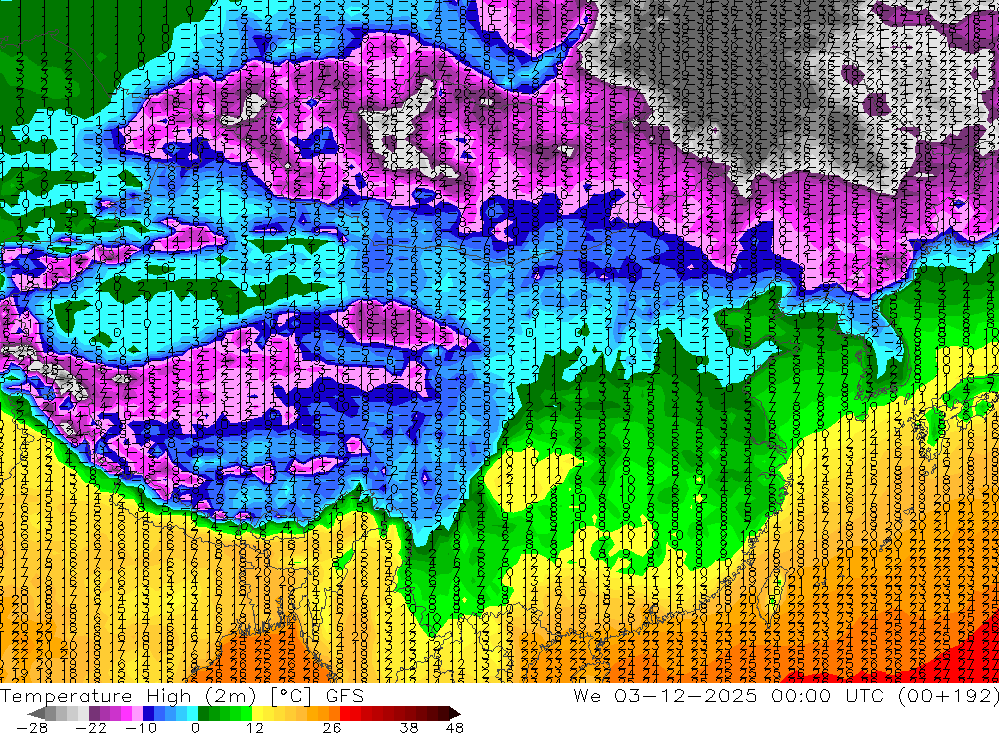Pick the dark blue segment of the temperature color bar

pyautogui.click(x=148, y=714)
